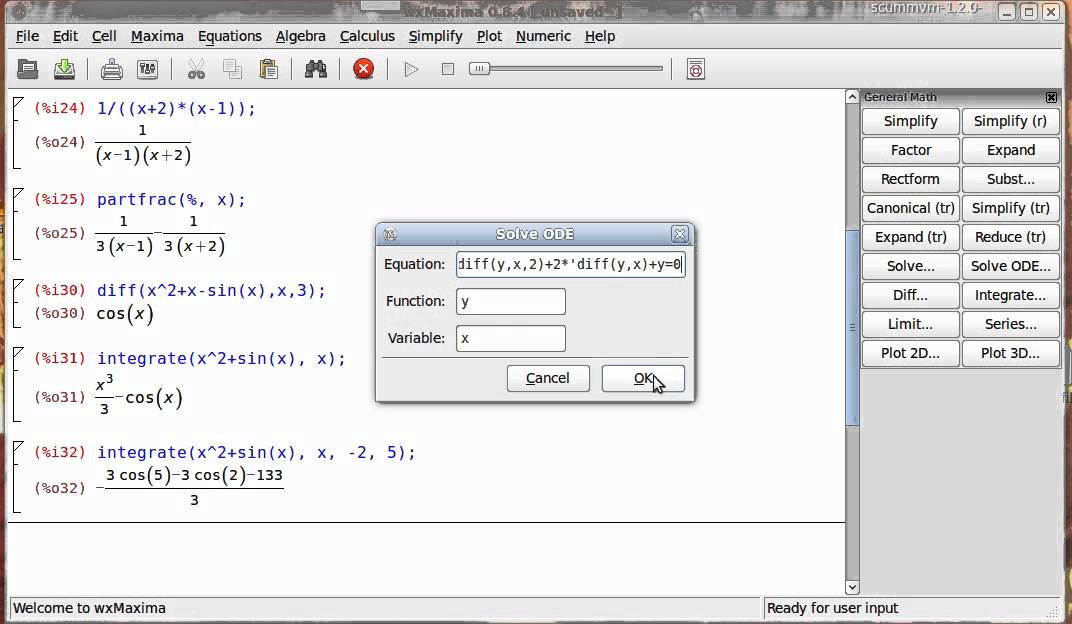Click the Cut scissors icon
This screenshot has width=1072, height=624.
(x=196, y=69)
